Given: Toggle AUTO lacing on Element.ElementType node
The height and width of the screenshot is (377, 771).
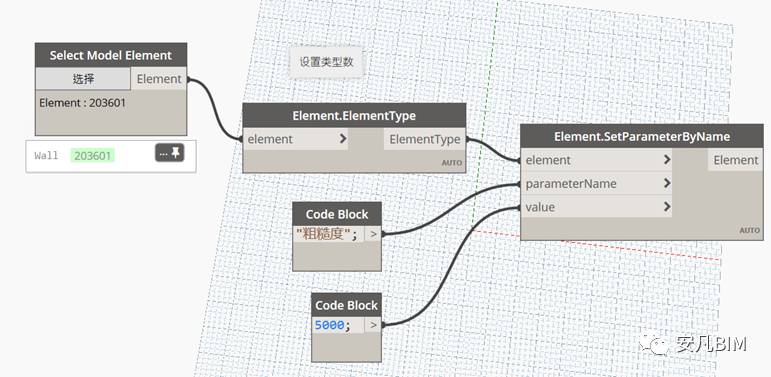Looking at the screenshot, I should pyautogui.click(x=452, y=163).
